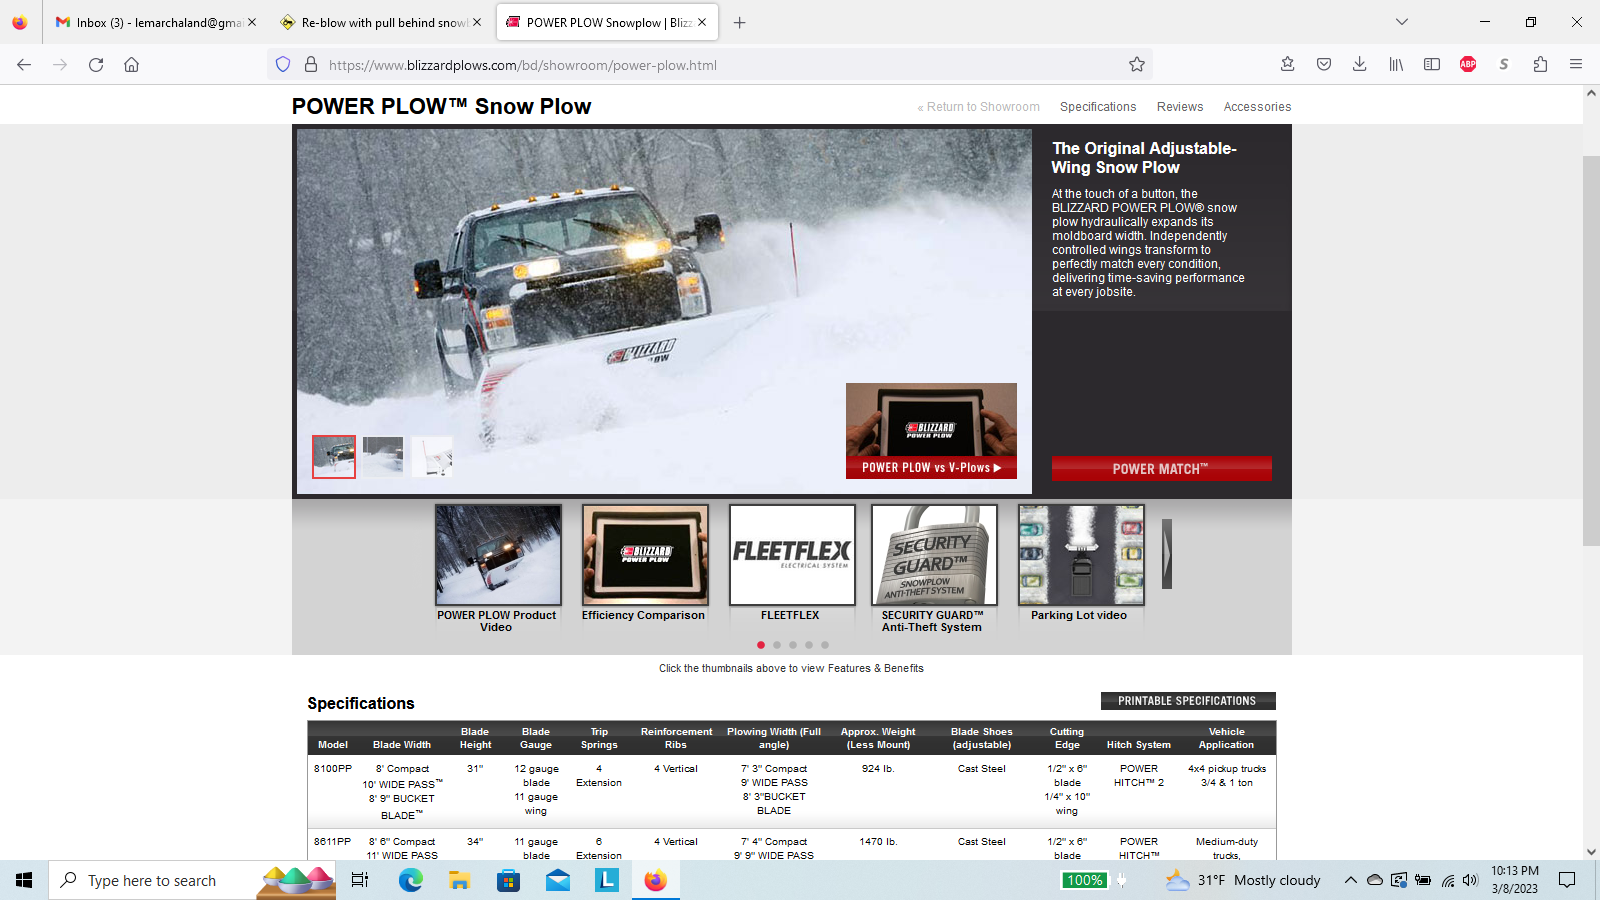Open the Accessories section link

pyautogui.click(x=1257, y=107)
